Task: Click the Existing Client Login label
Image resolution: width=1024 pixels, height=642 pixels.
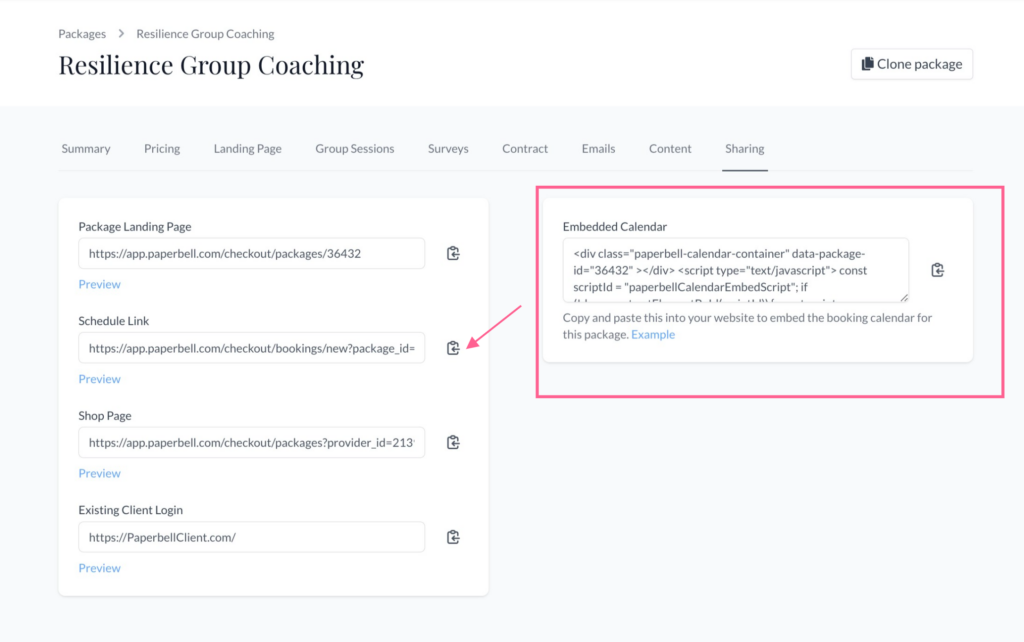Action: click(131, 509)
